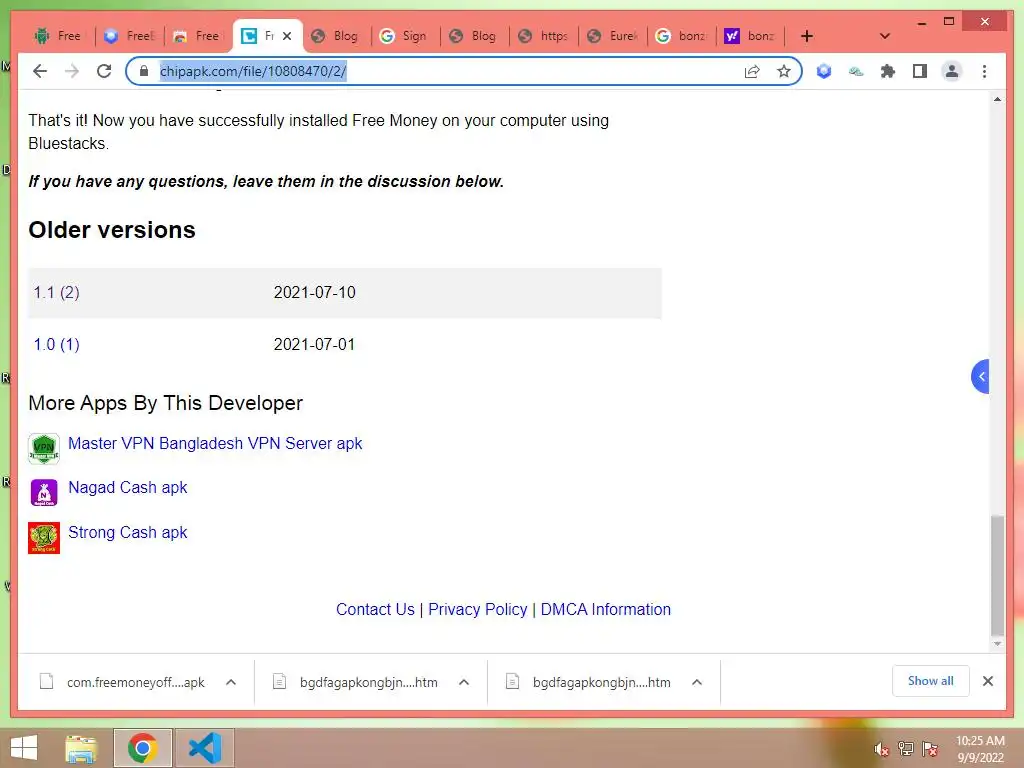
Task: Minimize the Chrome window
Action: [x=921, y=22]
